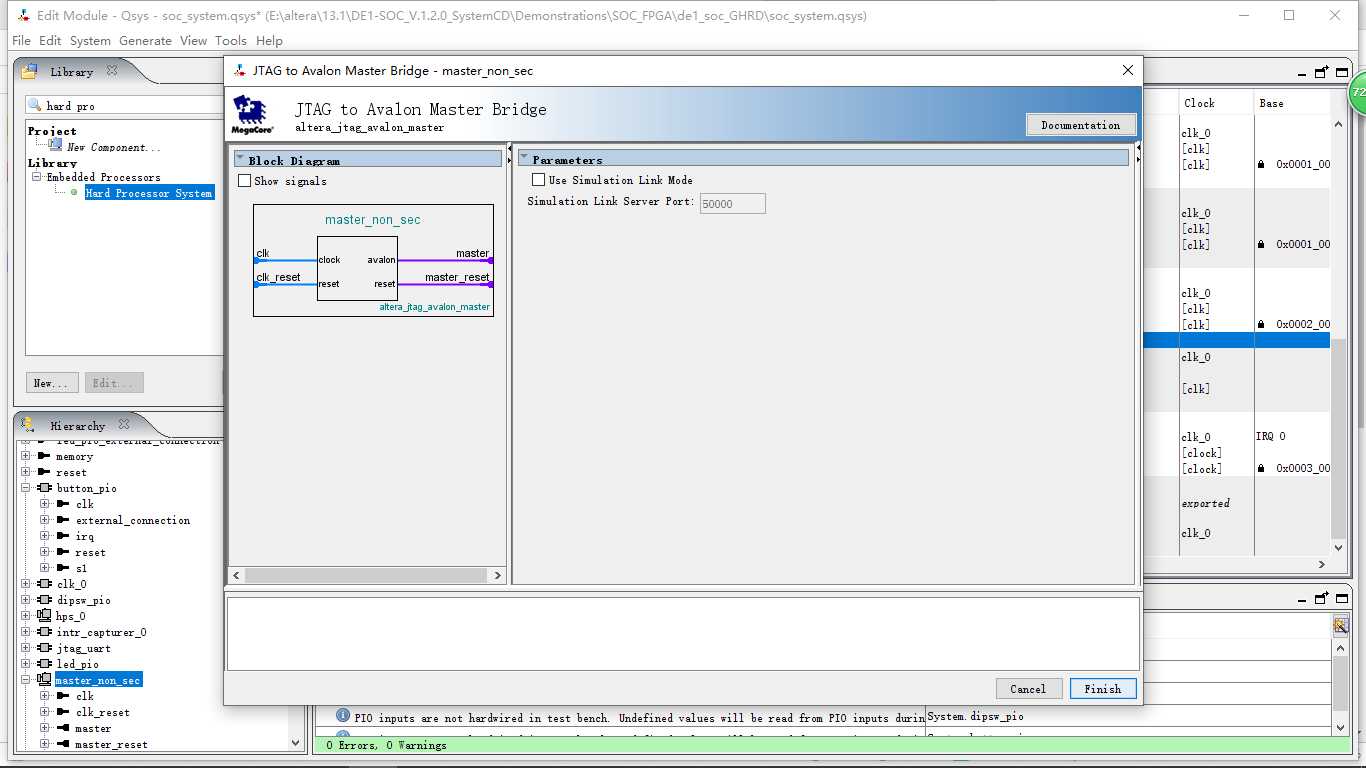Click Finish to apply bridge settings
1366x768 pixels.
[x=1103, y=689]
